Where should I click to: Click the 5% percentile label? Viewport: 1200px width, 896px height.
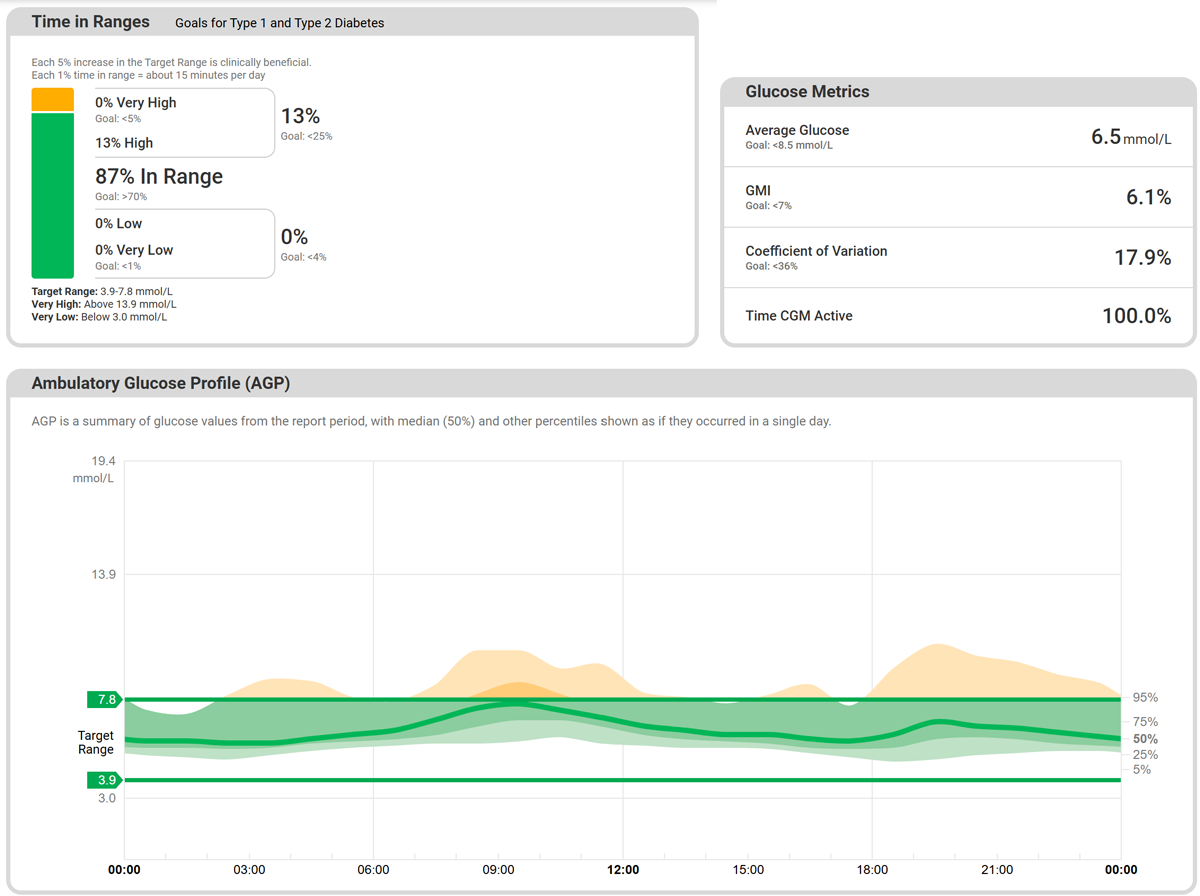(1142, 770)
